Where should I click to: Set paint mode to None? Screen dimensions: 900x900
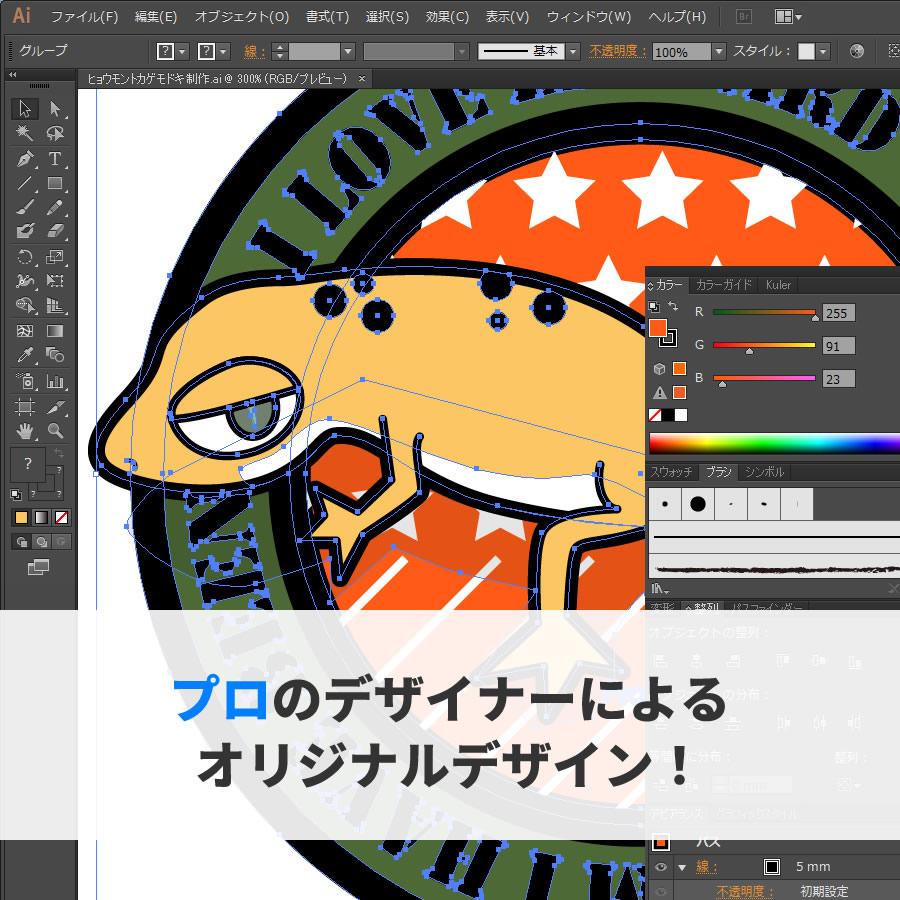61,518
